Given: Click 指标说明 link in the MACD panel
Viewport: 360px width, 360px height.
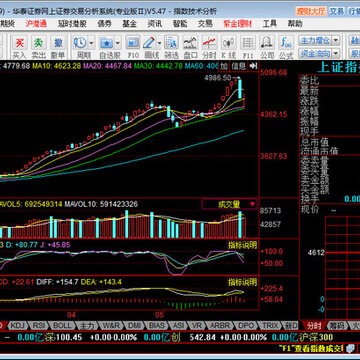Looking at the screenshot, I should pos(243,282).
